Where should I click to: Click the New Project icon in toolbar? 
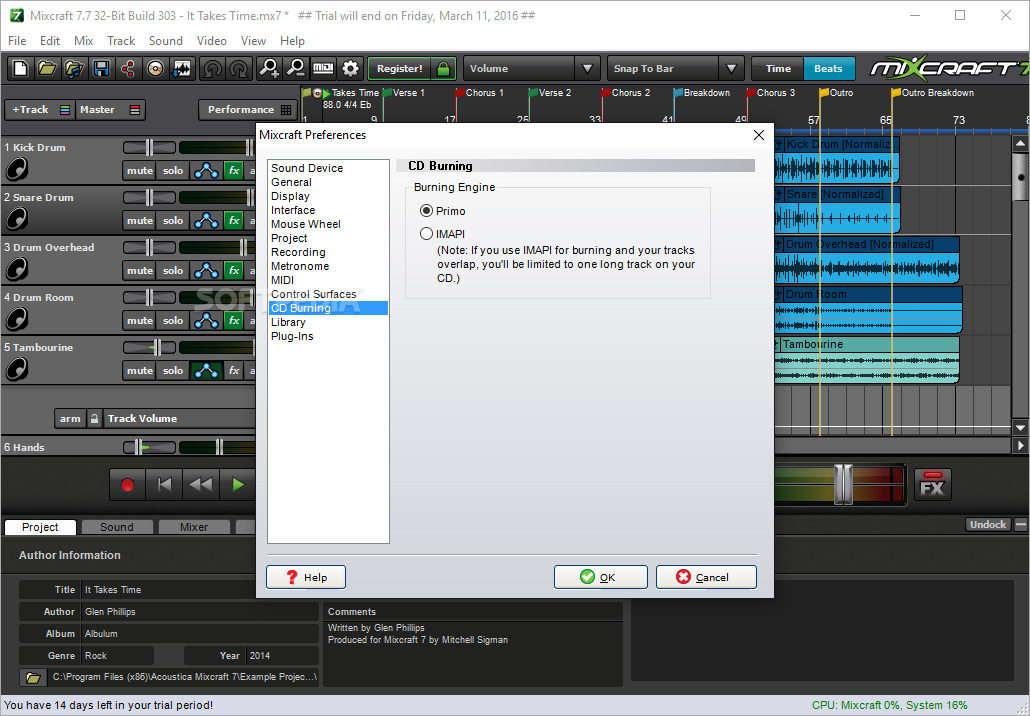20,68
